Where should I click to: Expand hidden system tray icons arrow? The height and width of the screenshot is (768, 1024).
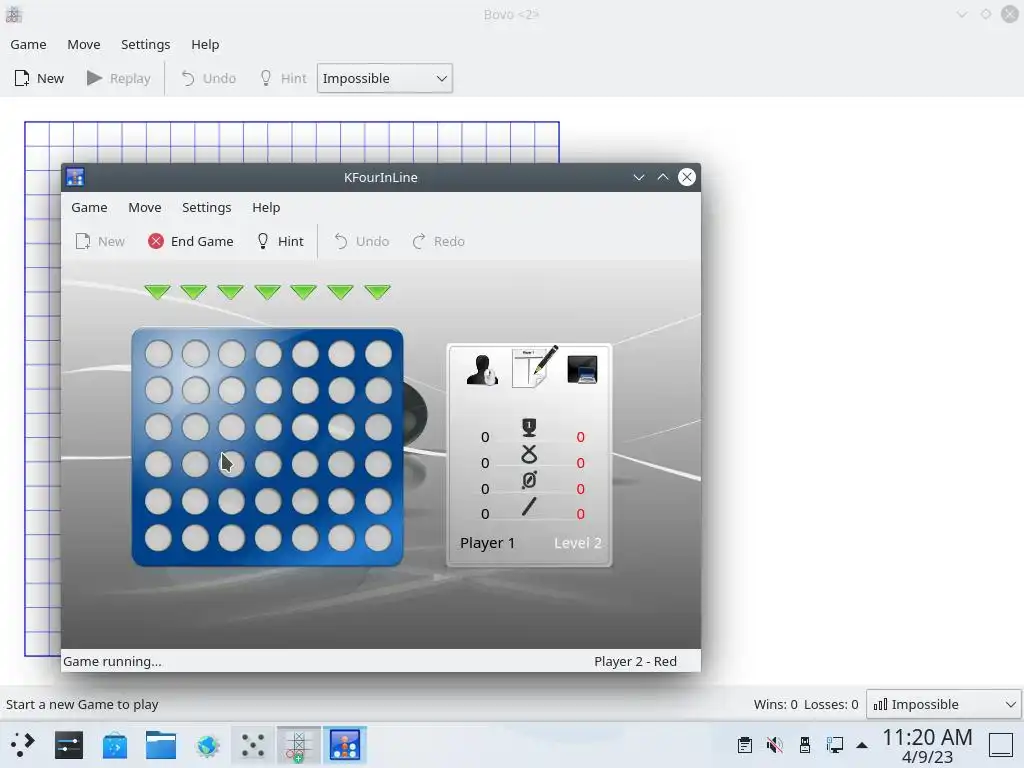click(862, 744)
